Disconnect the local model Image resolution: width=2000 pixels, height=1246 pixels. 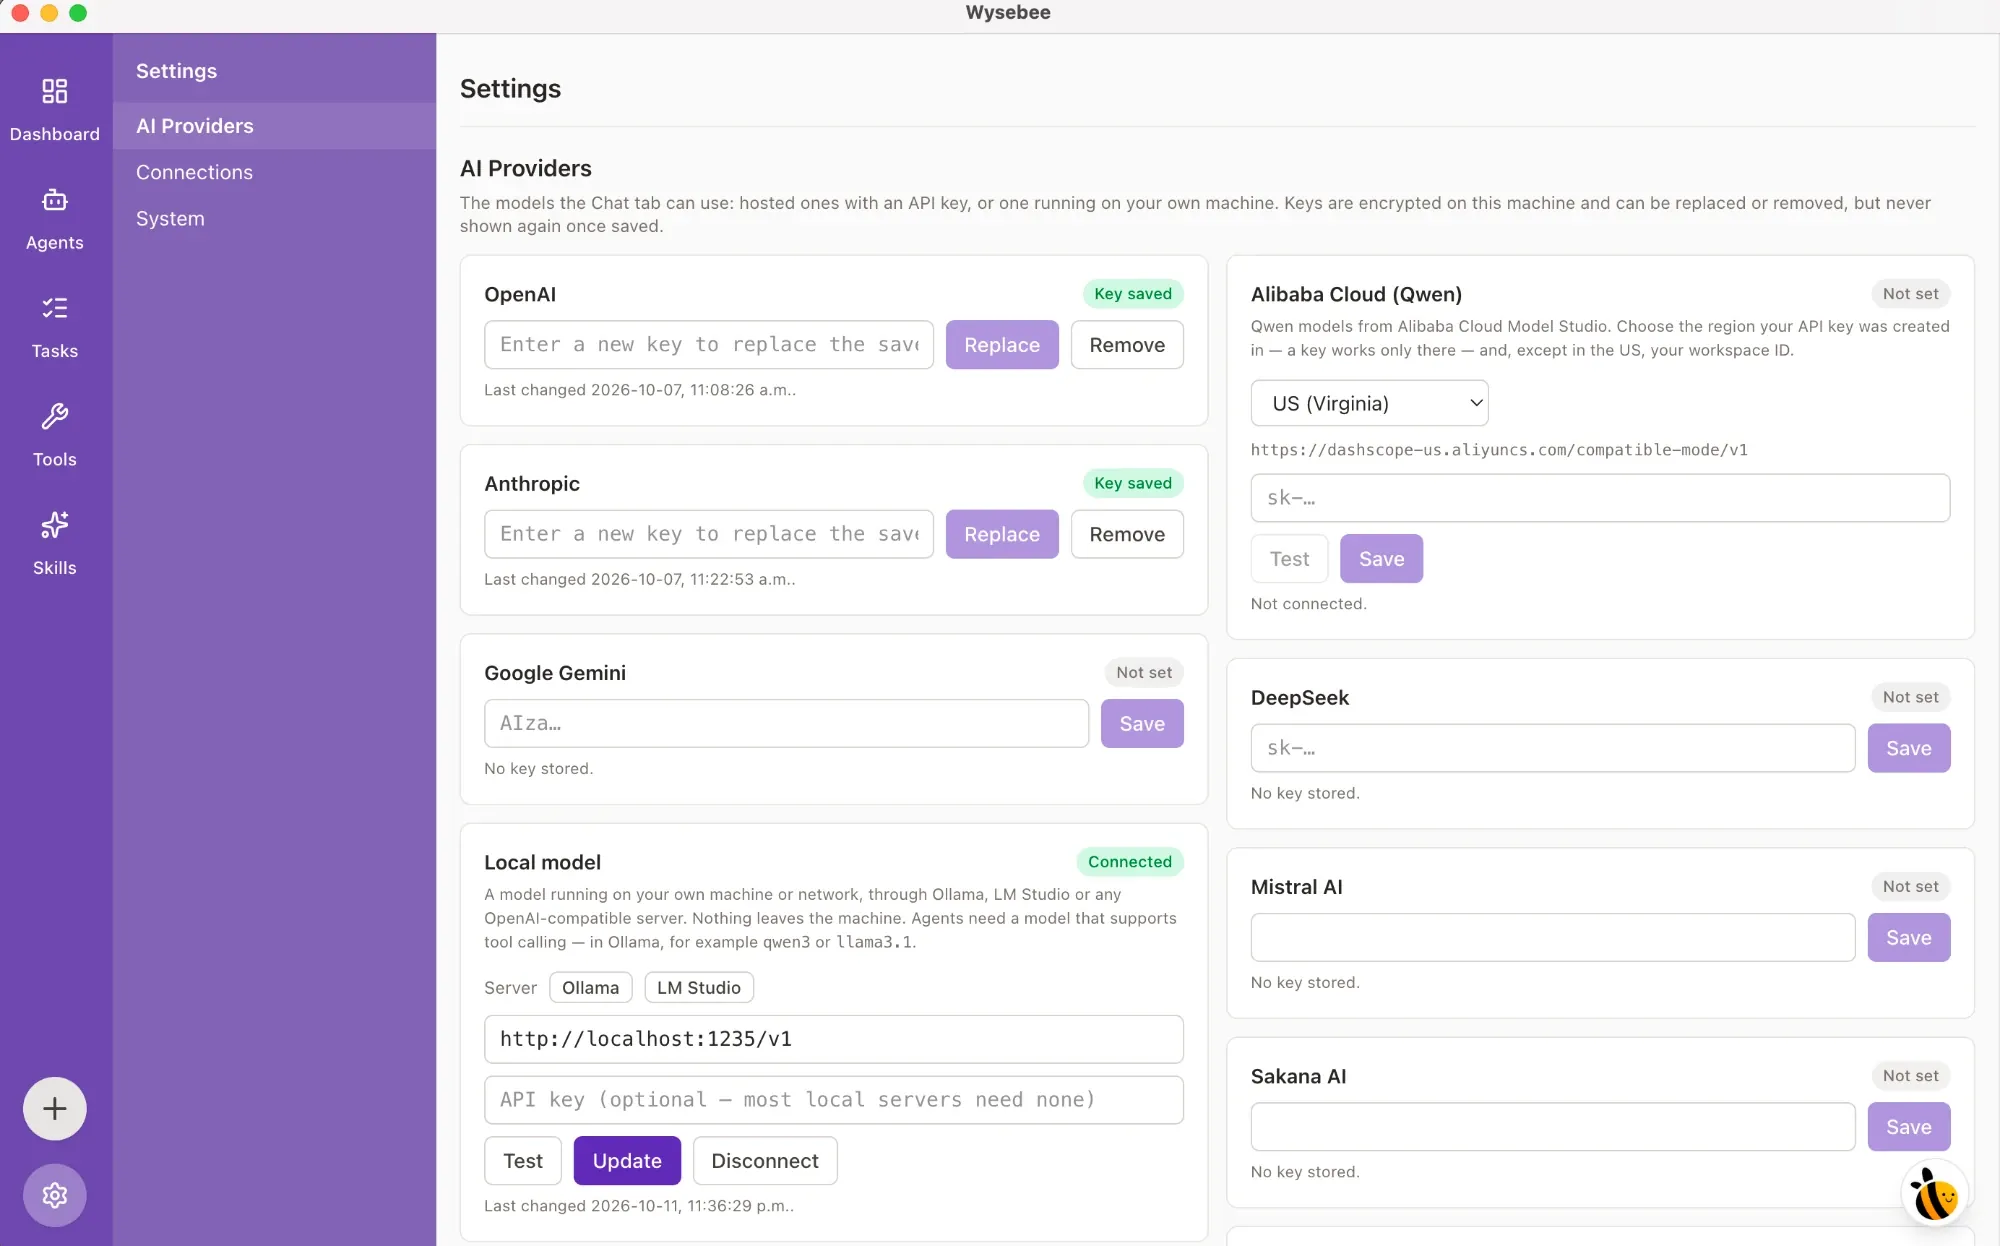[765, 1160]
